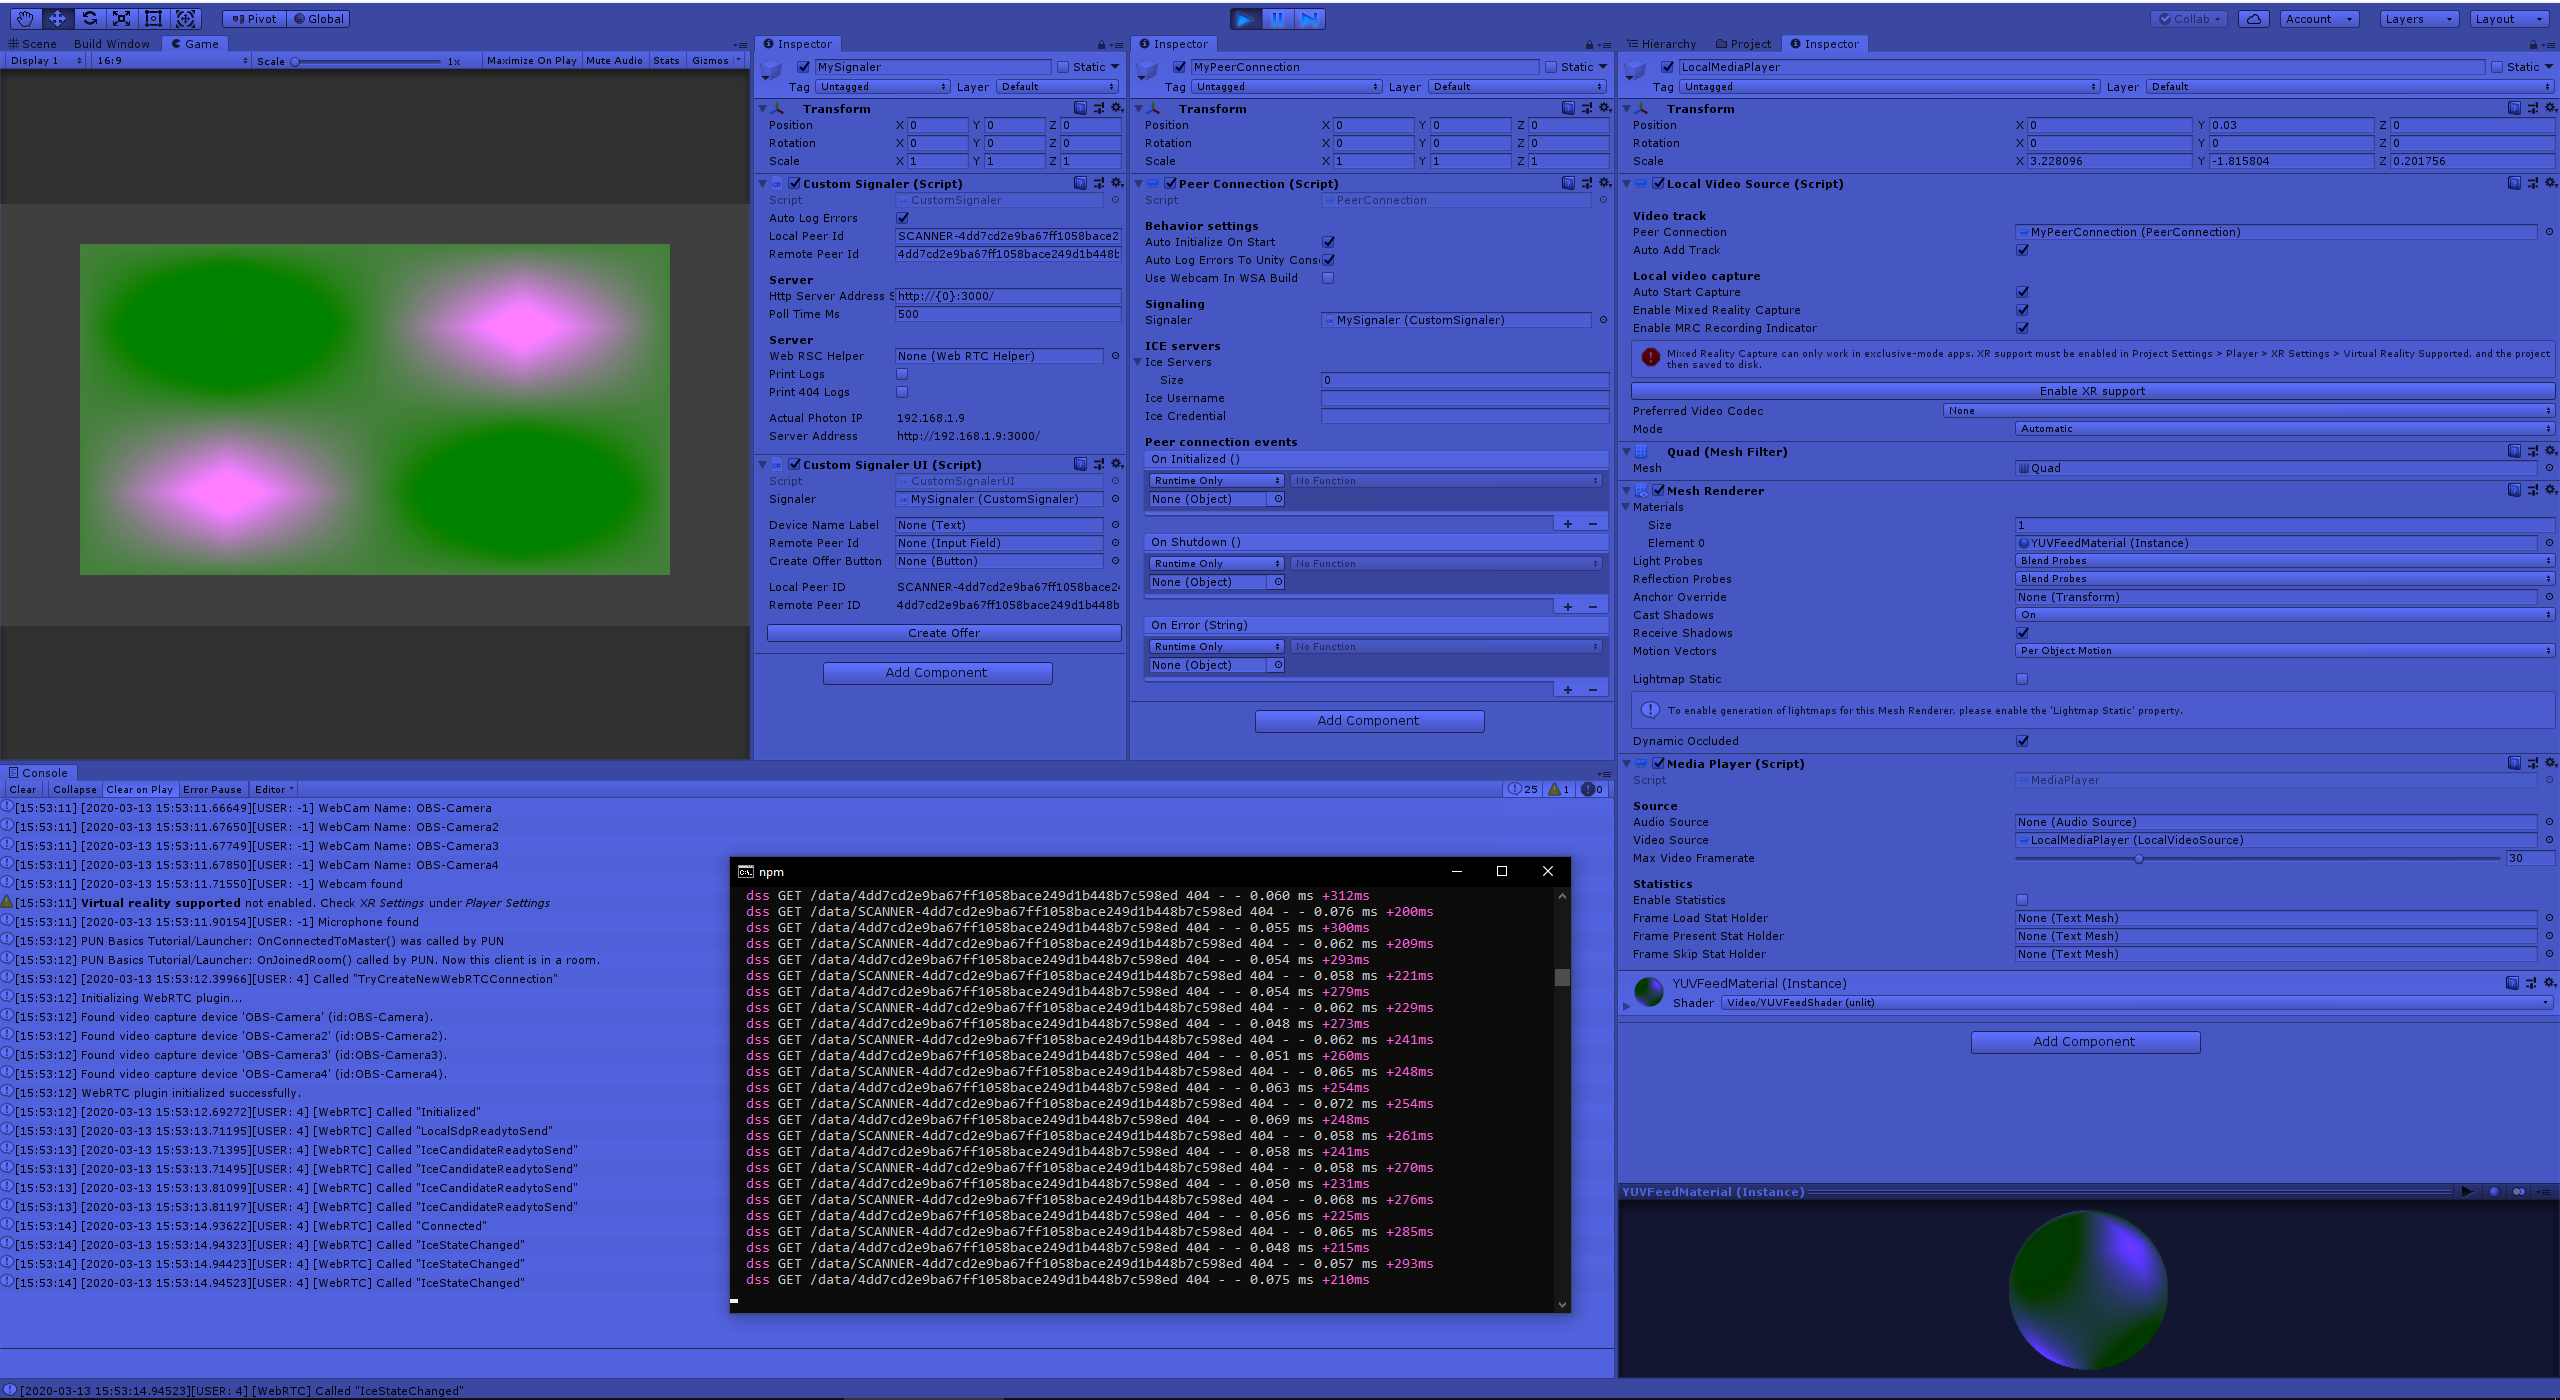This screenshot has height=1400, width=2560.
Task: Click the Http Server Address input field
Action: [x=1007, y=295]
